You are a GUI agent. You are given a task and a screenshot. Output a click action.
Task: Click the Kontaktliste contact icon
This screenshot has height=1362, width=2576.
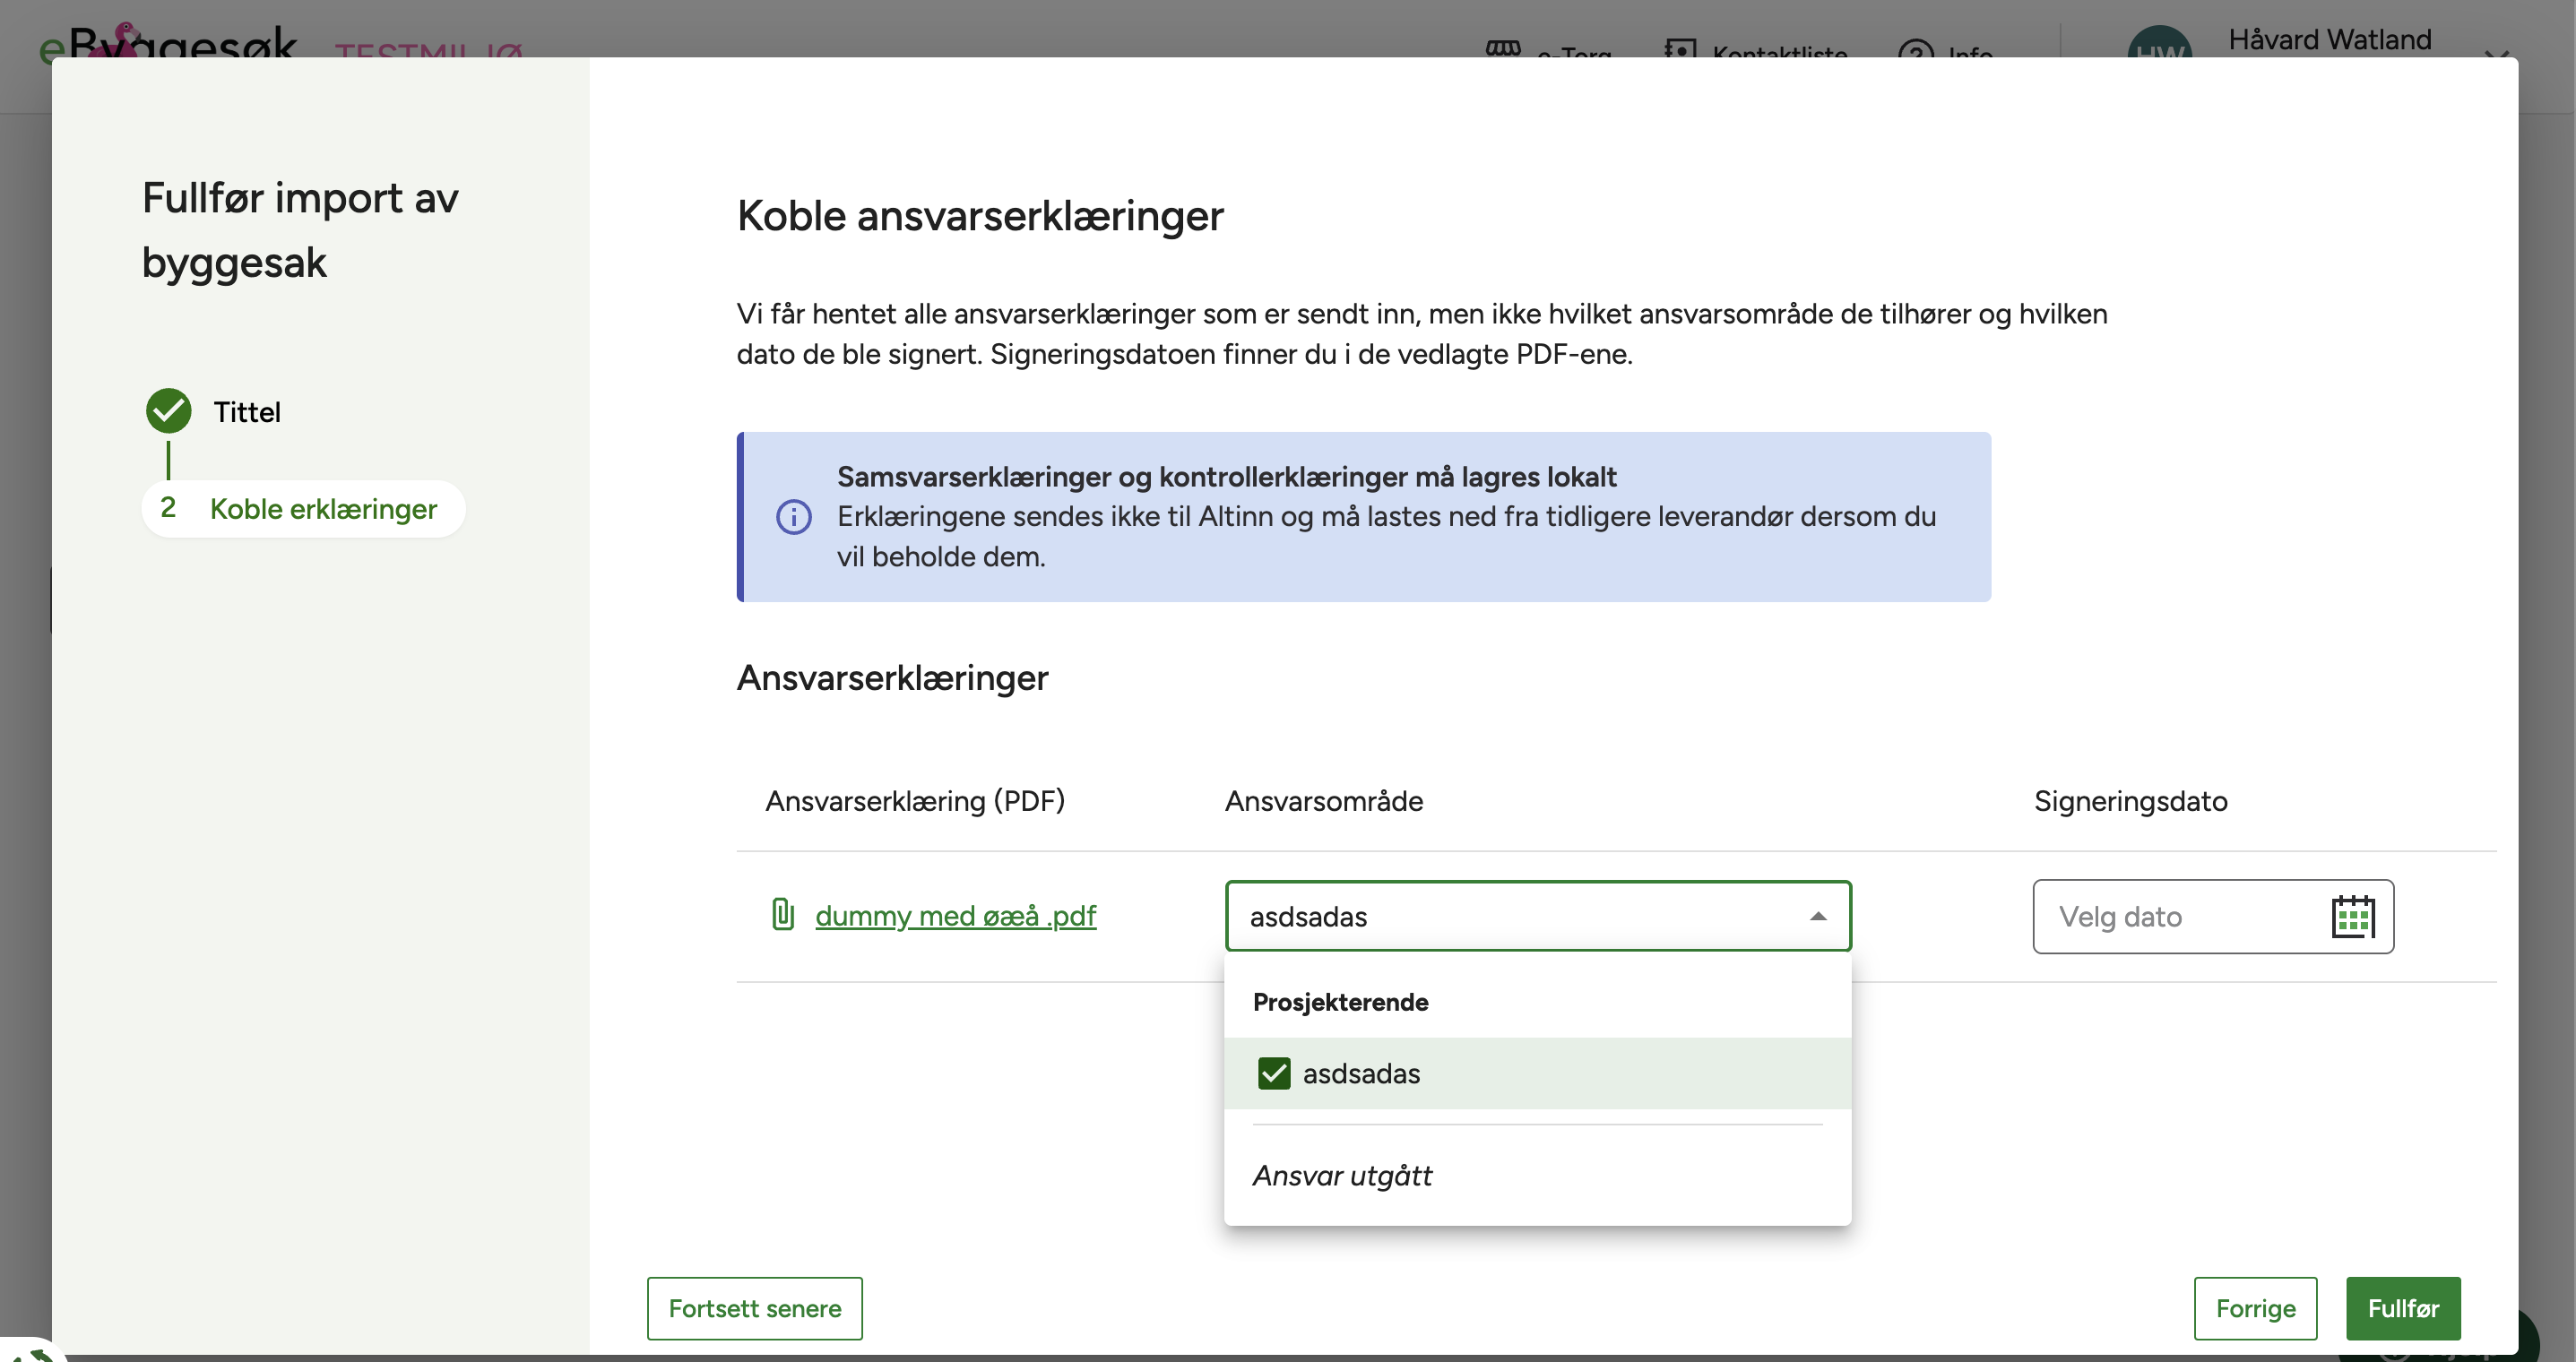click(x=1680, y=48)
